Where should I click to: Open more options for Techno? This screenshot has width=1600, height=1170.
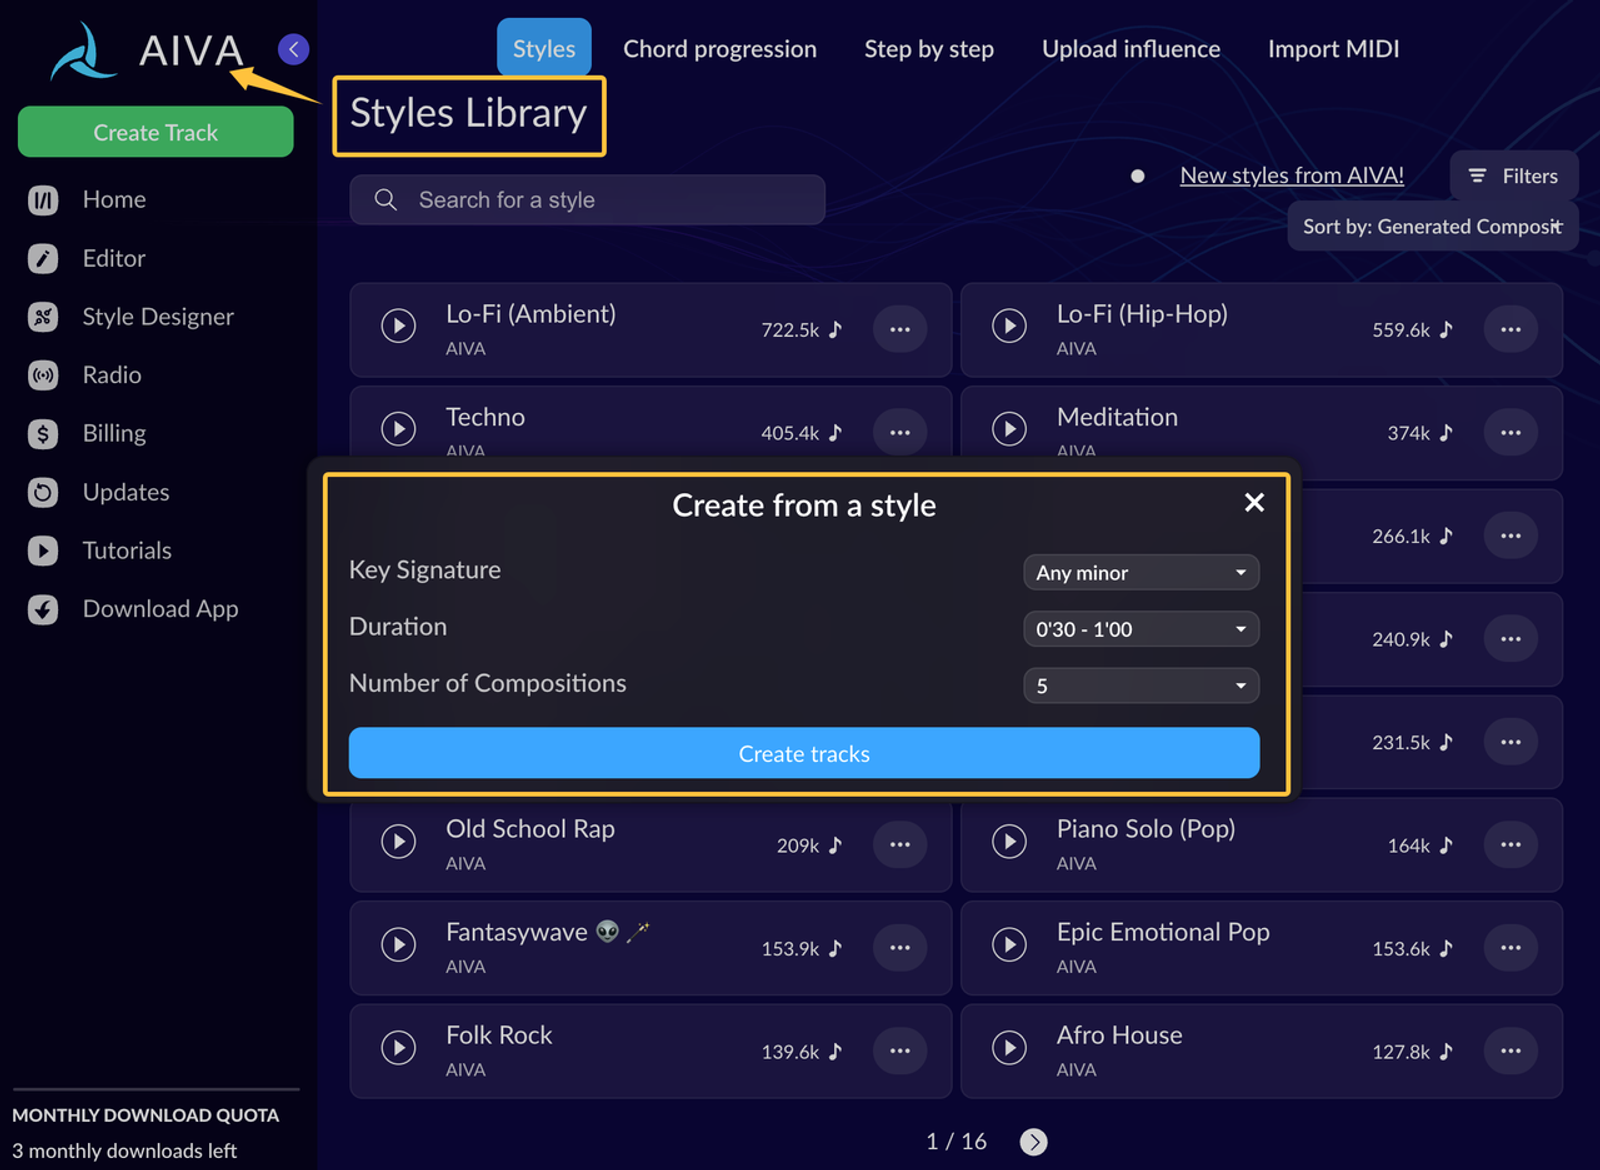tap(900, 432)
